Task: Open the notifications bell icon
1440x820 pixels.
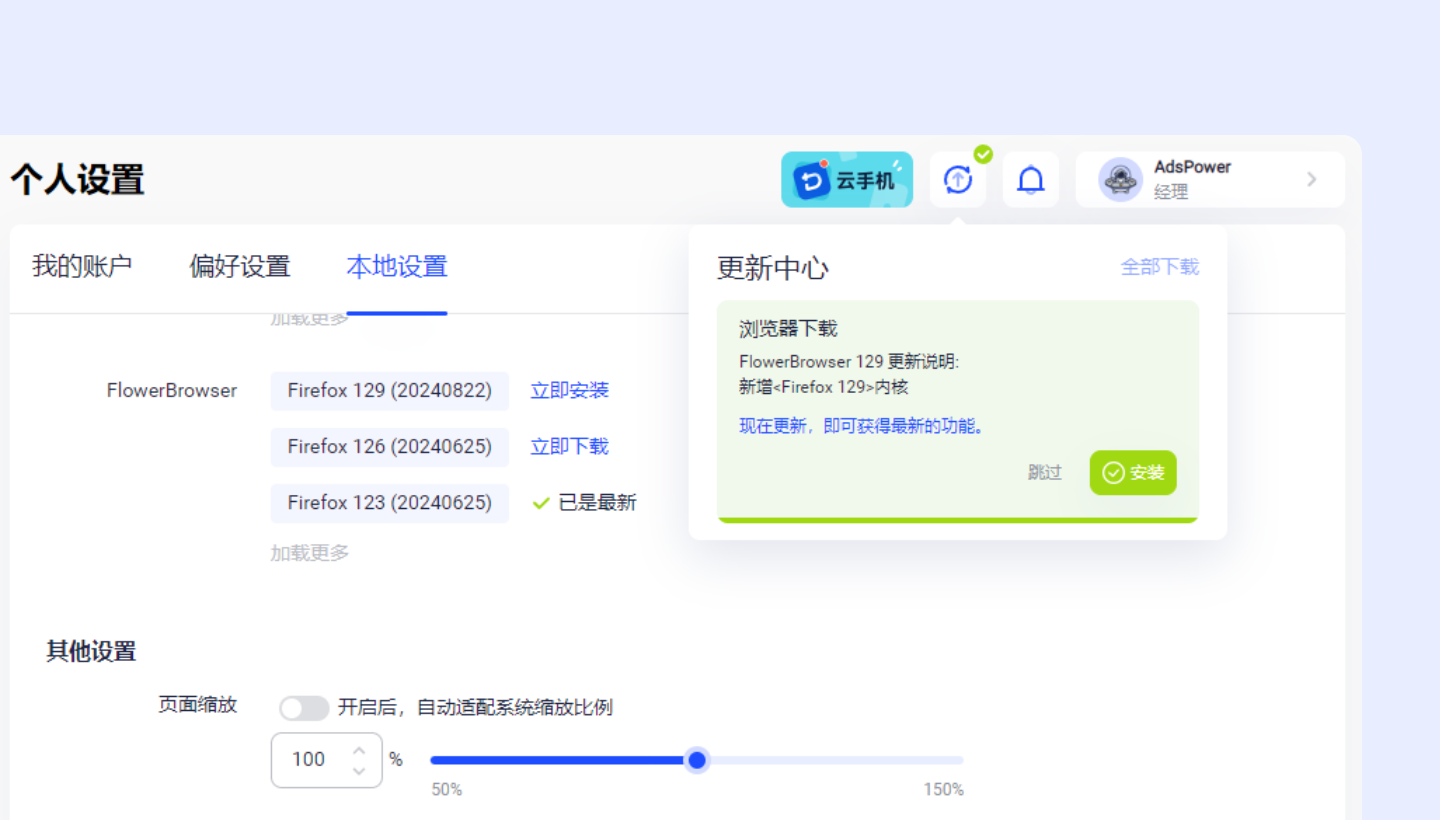Action: click(x=1031, y=180)
